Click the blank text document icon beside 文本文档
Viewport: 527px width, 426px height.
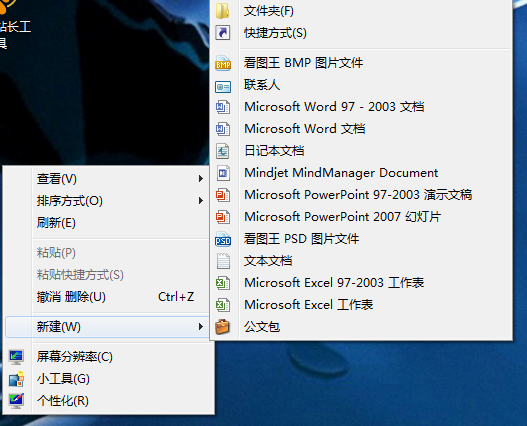click(x=223, y=261)
